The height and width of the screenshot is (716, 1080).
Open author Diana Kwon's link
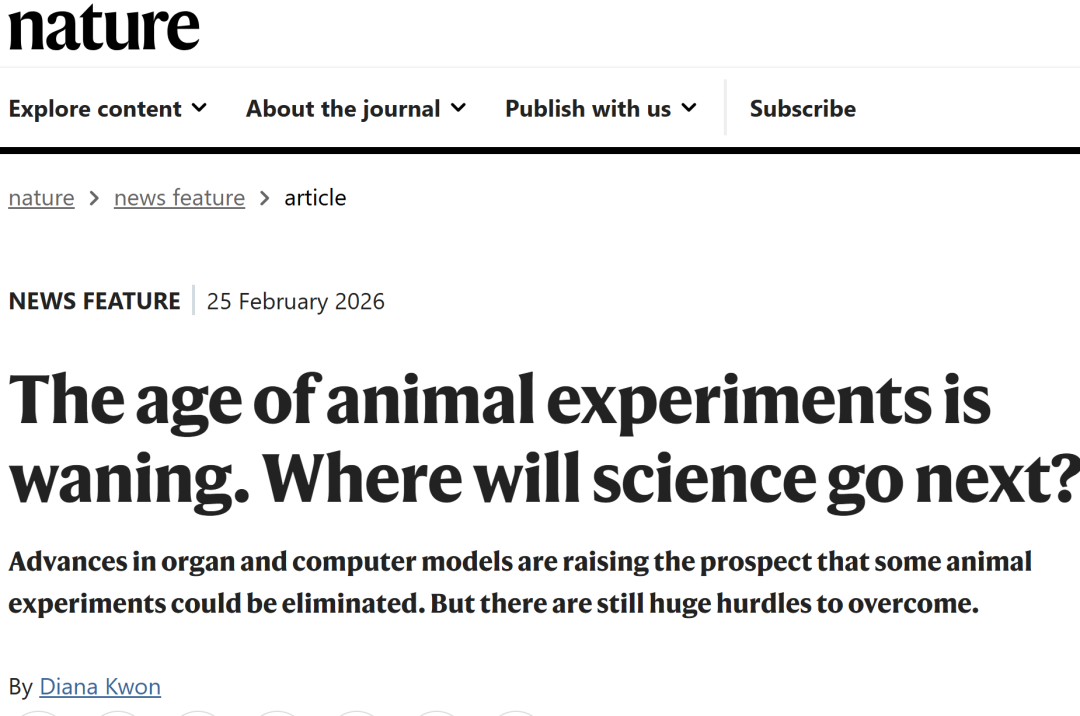coord(100,687)
